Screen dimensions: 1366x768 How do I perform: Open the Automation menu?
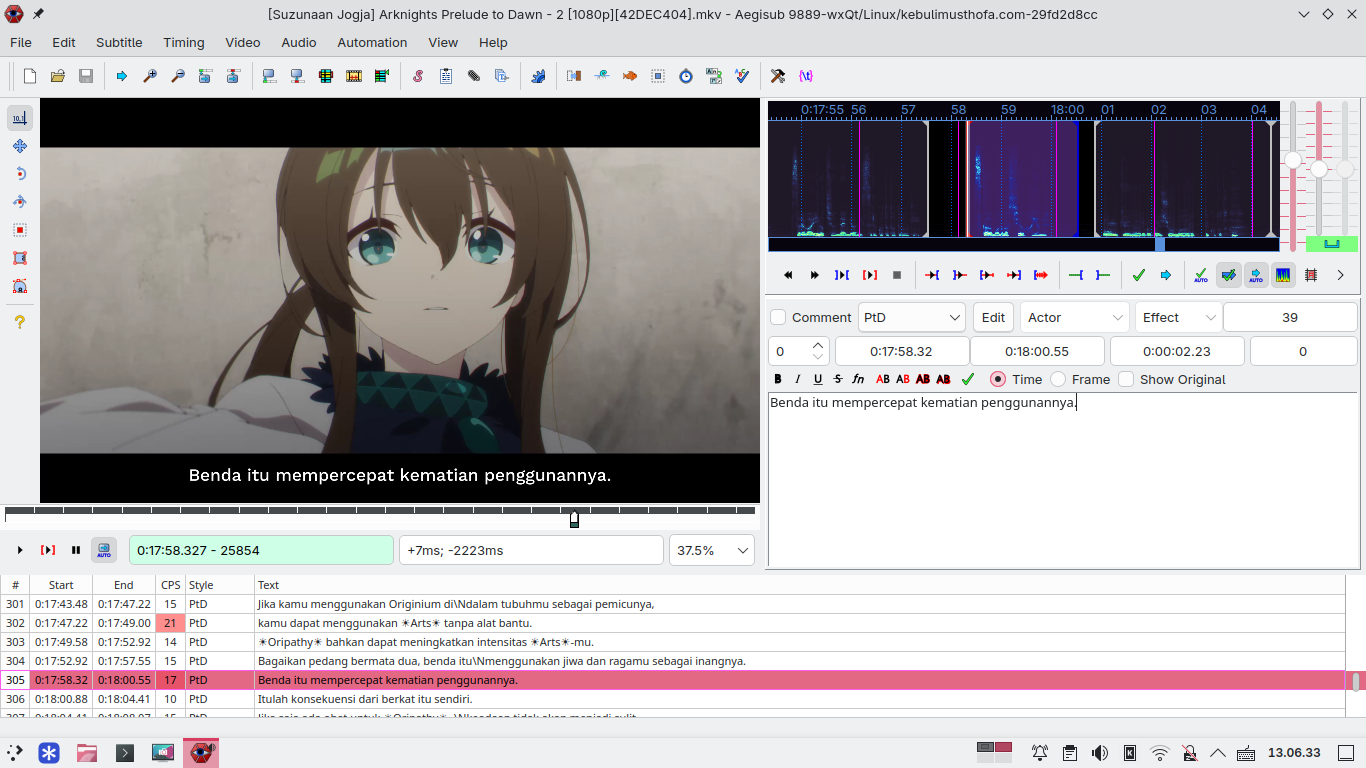tap(372, 42)
